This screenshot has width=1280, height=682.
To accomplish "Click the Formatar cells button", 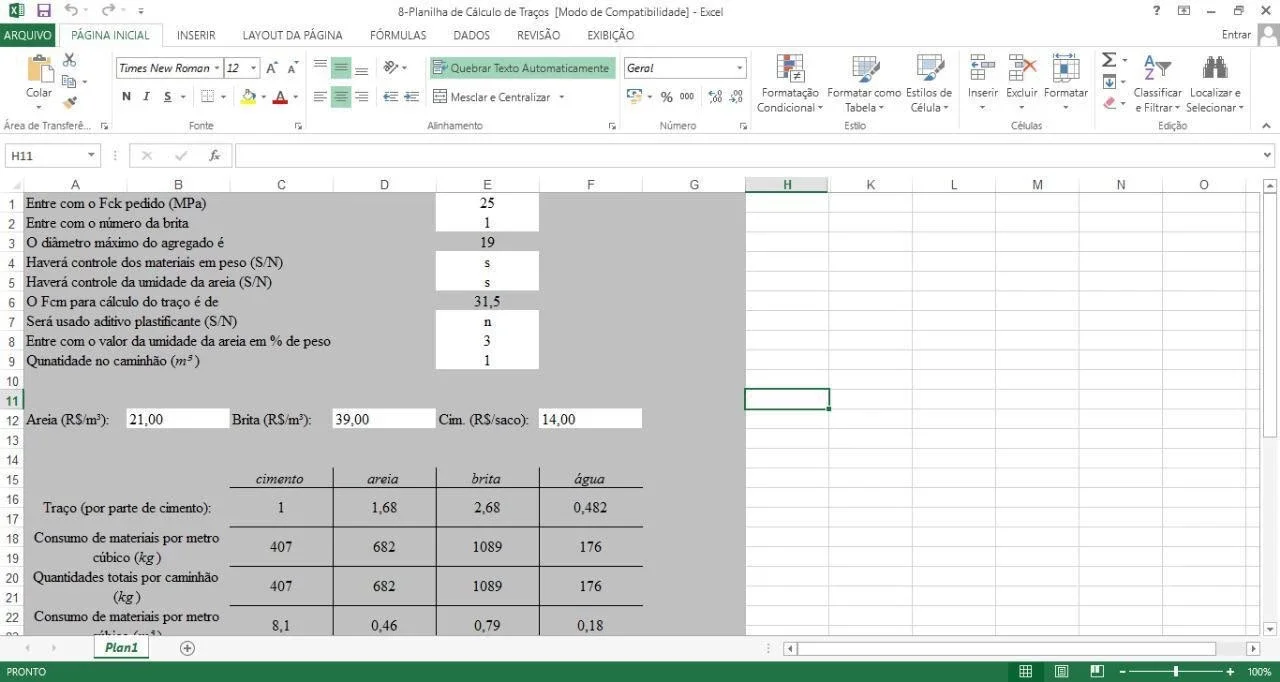I will pos(1066,84).
